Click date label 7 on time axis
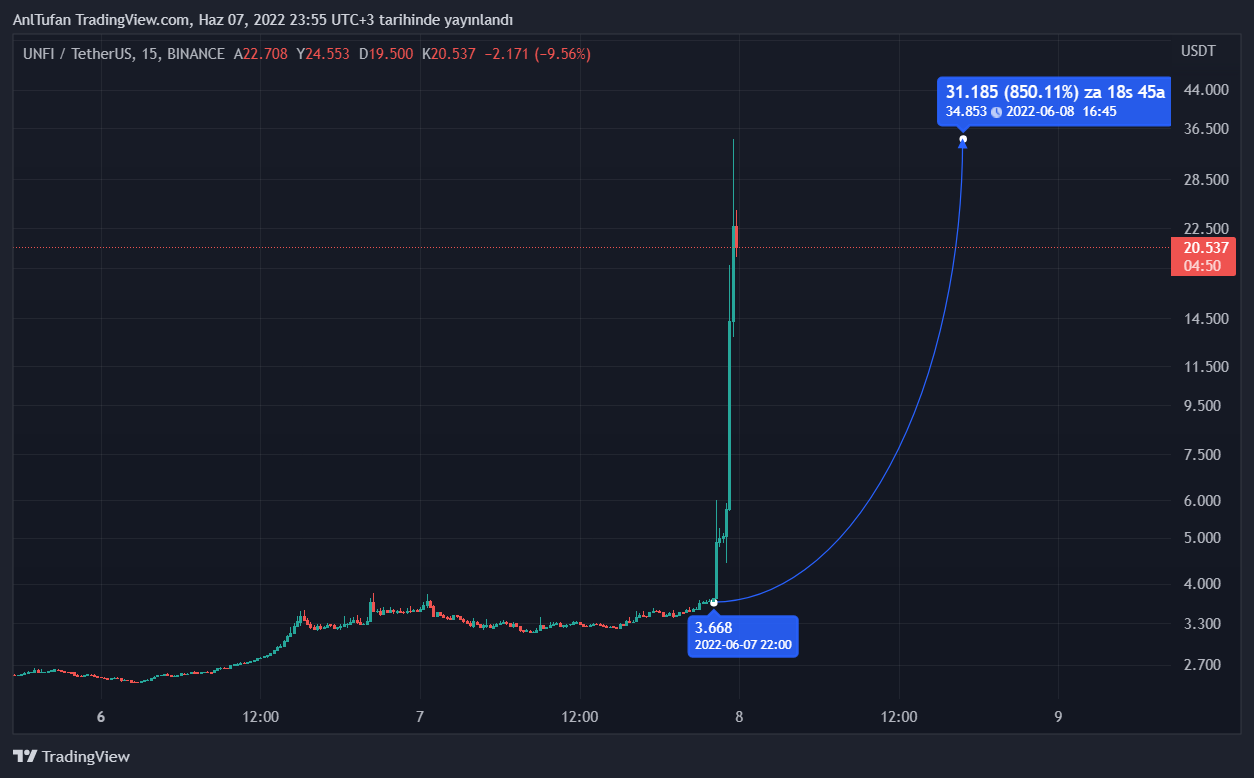The image size is (1254, 778). click(420, 717)
